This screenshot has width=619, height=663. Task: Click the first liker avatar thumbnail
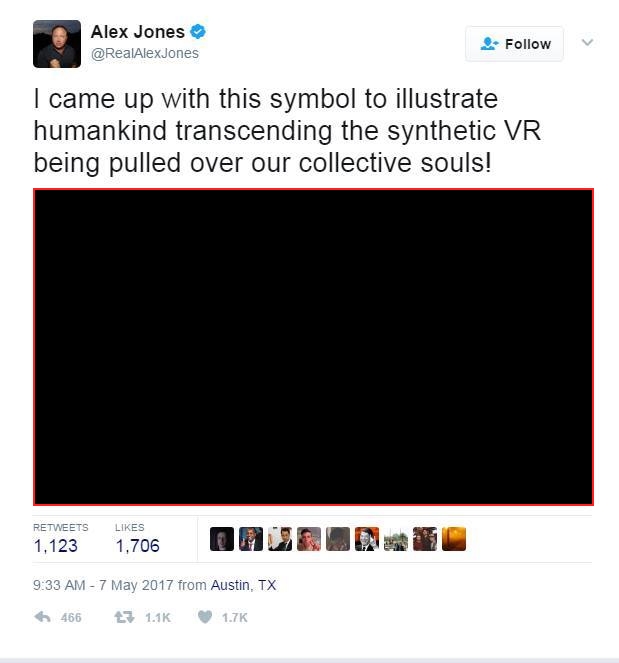(222, 539)
